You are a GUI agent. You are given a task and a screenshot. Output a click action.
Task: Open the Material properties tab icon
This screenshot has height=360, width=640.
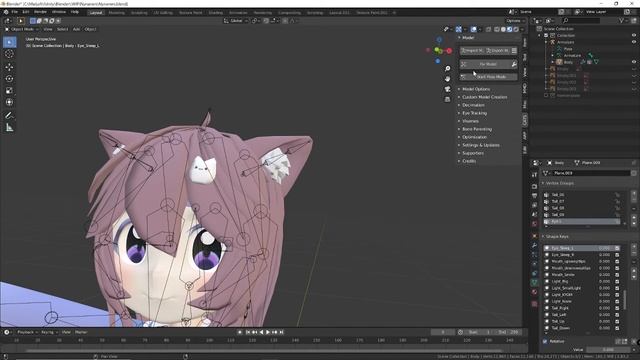click(x=534, y=292)
